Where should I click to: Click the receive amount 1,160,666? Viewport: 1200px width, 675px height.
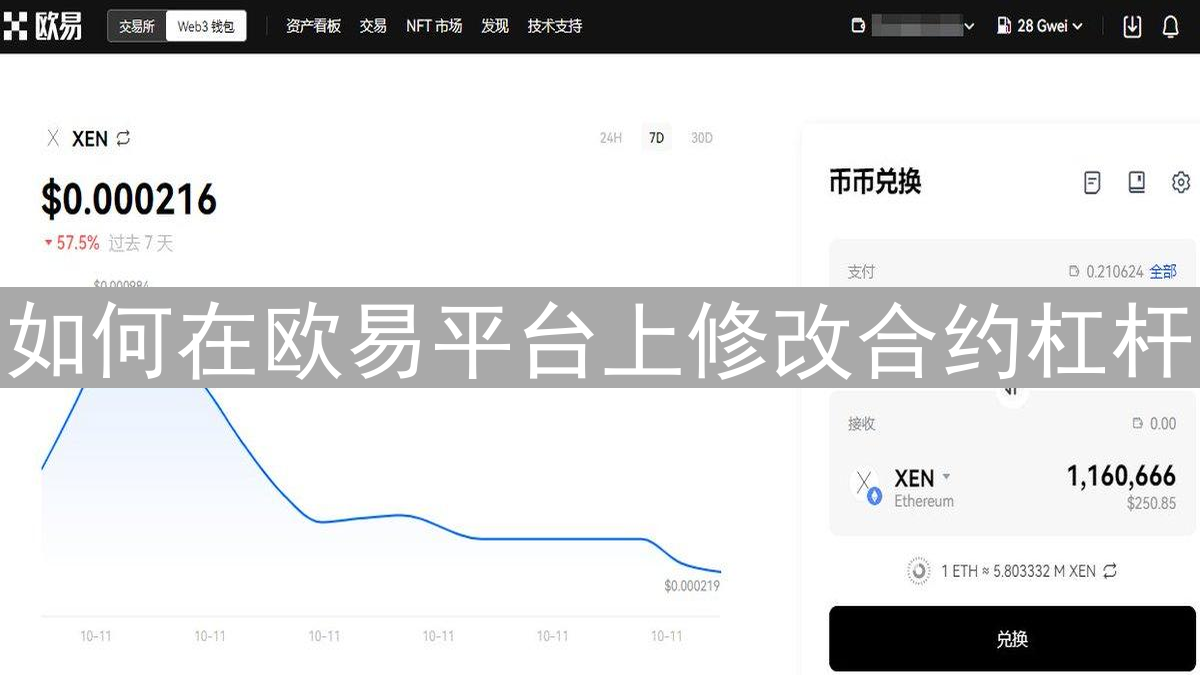[x=1121, y=476]
